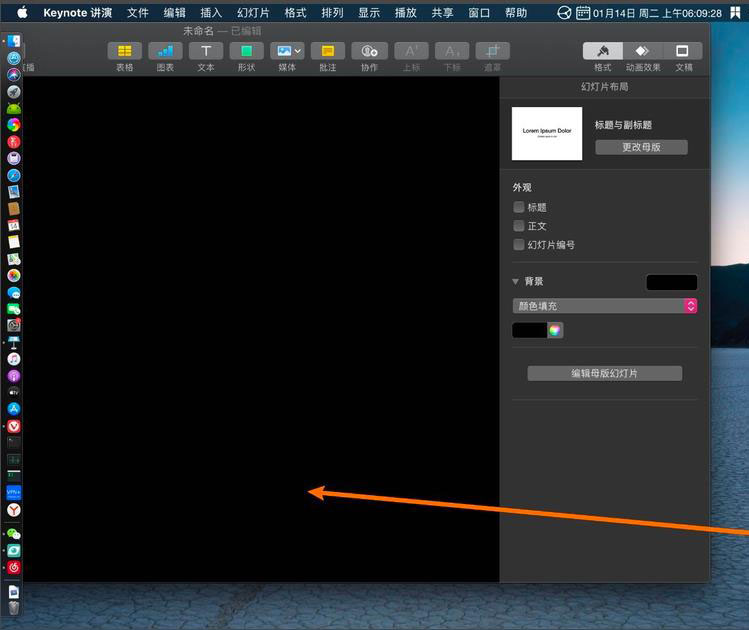The width and height of the screenshot is (749, 630).
Task: Open the black fill color well
Action: [529, 330]
